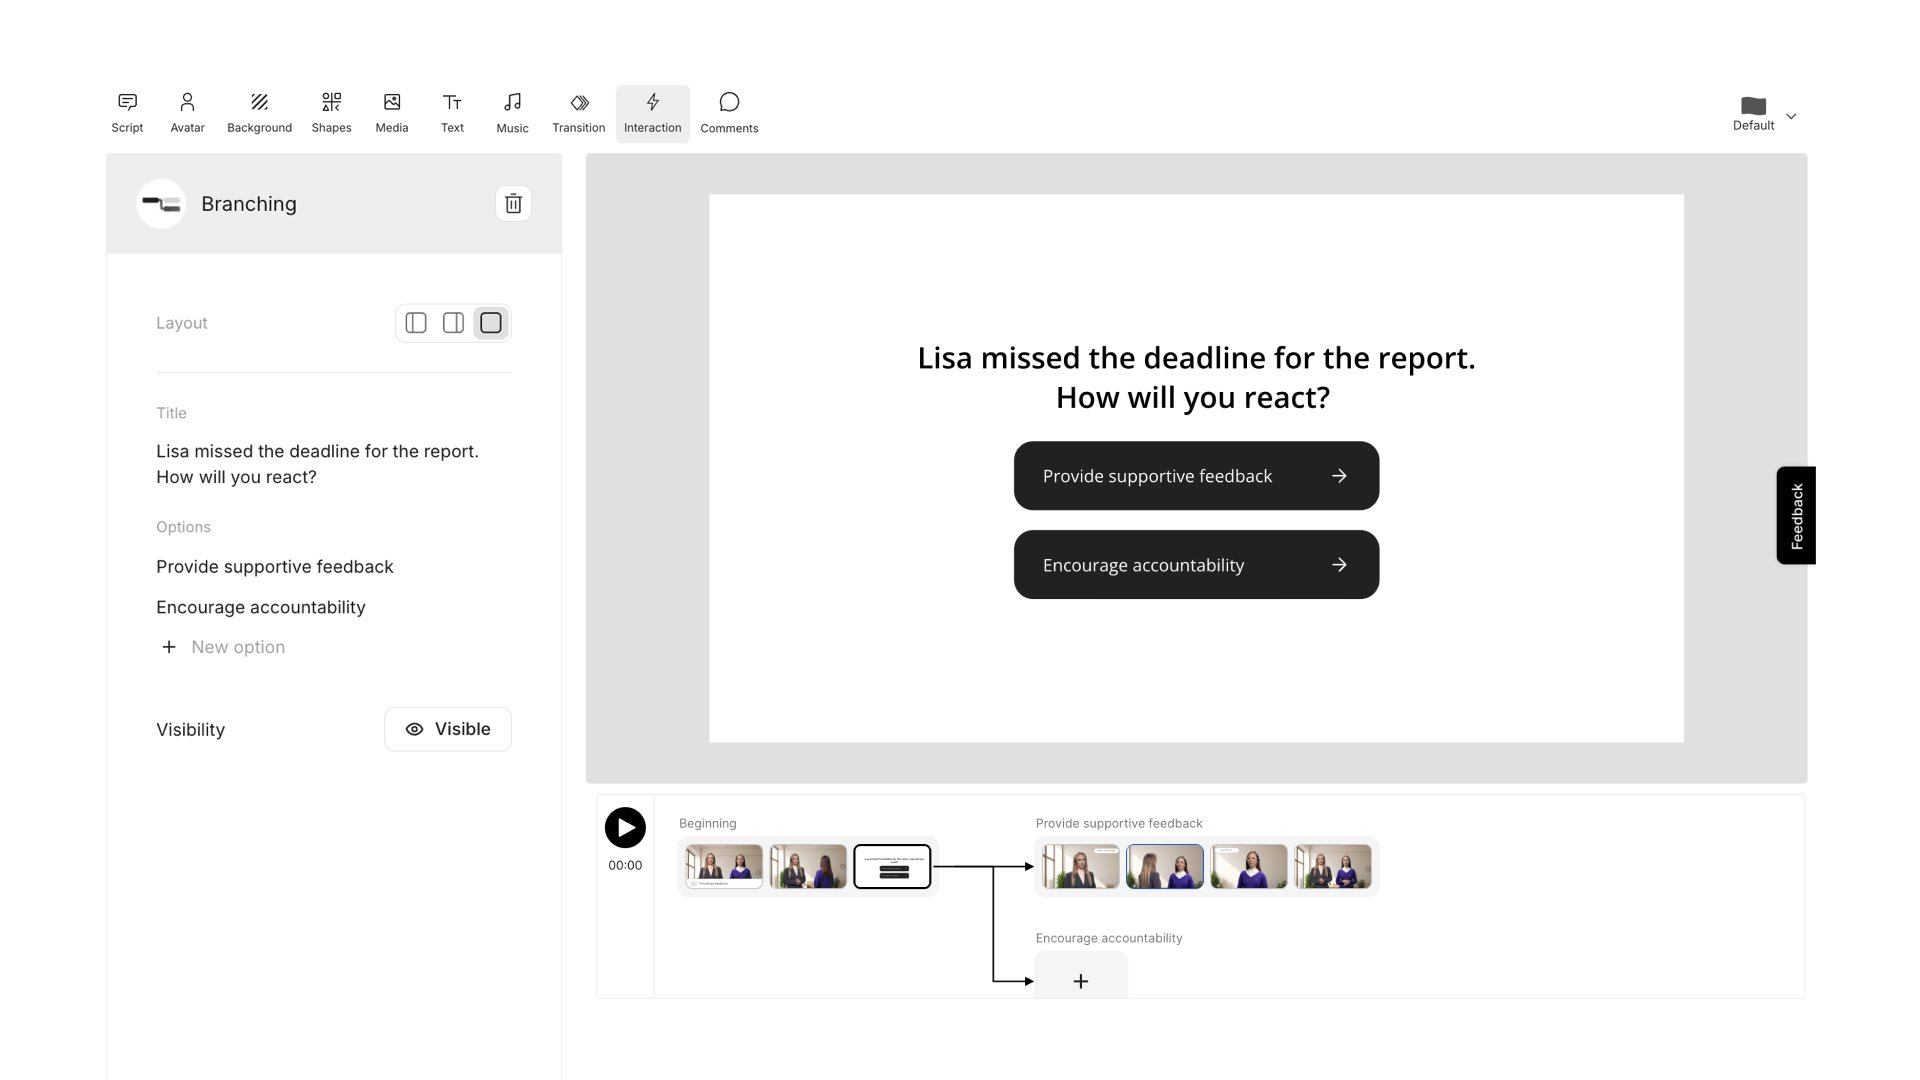This screenshot has height=1080, width=1920.
Task: Select first scene thumbnail in Beginning
Action: click(724, 867)
